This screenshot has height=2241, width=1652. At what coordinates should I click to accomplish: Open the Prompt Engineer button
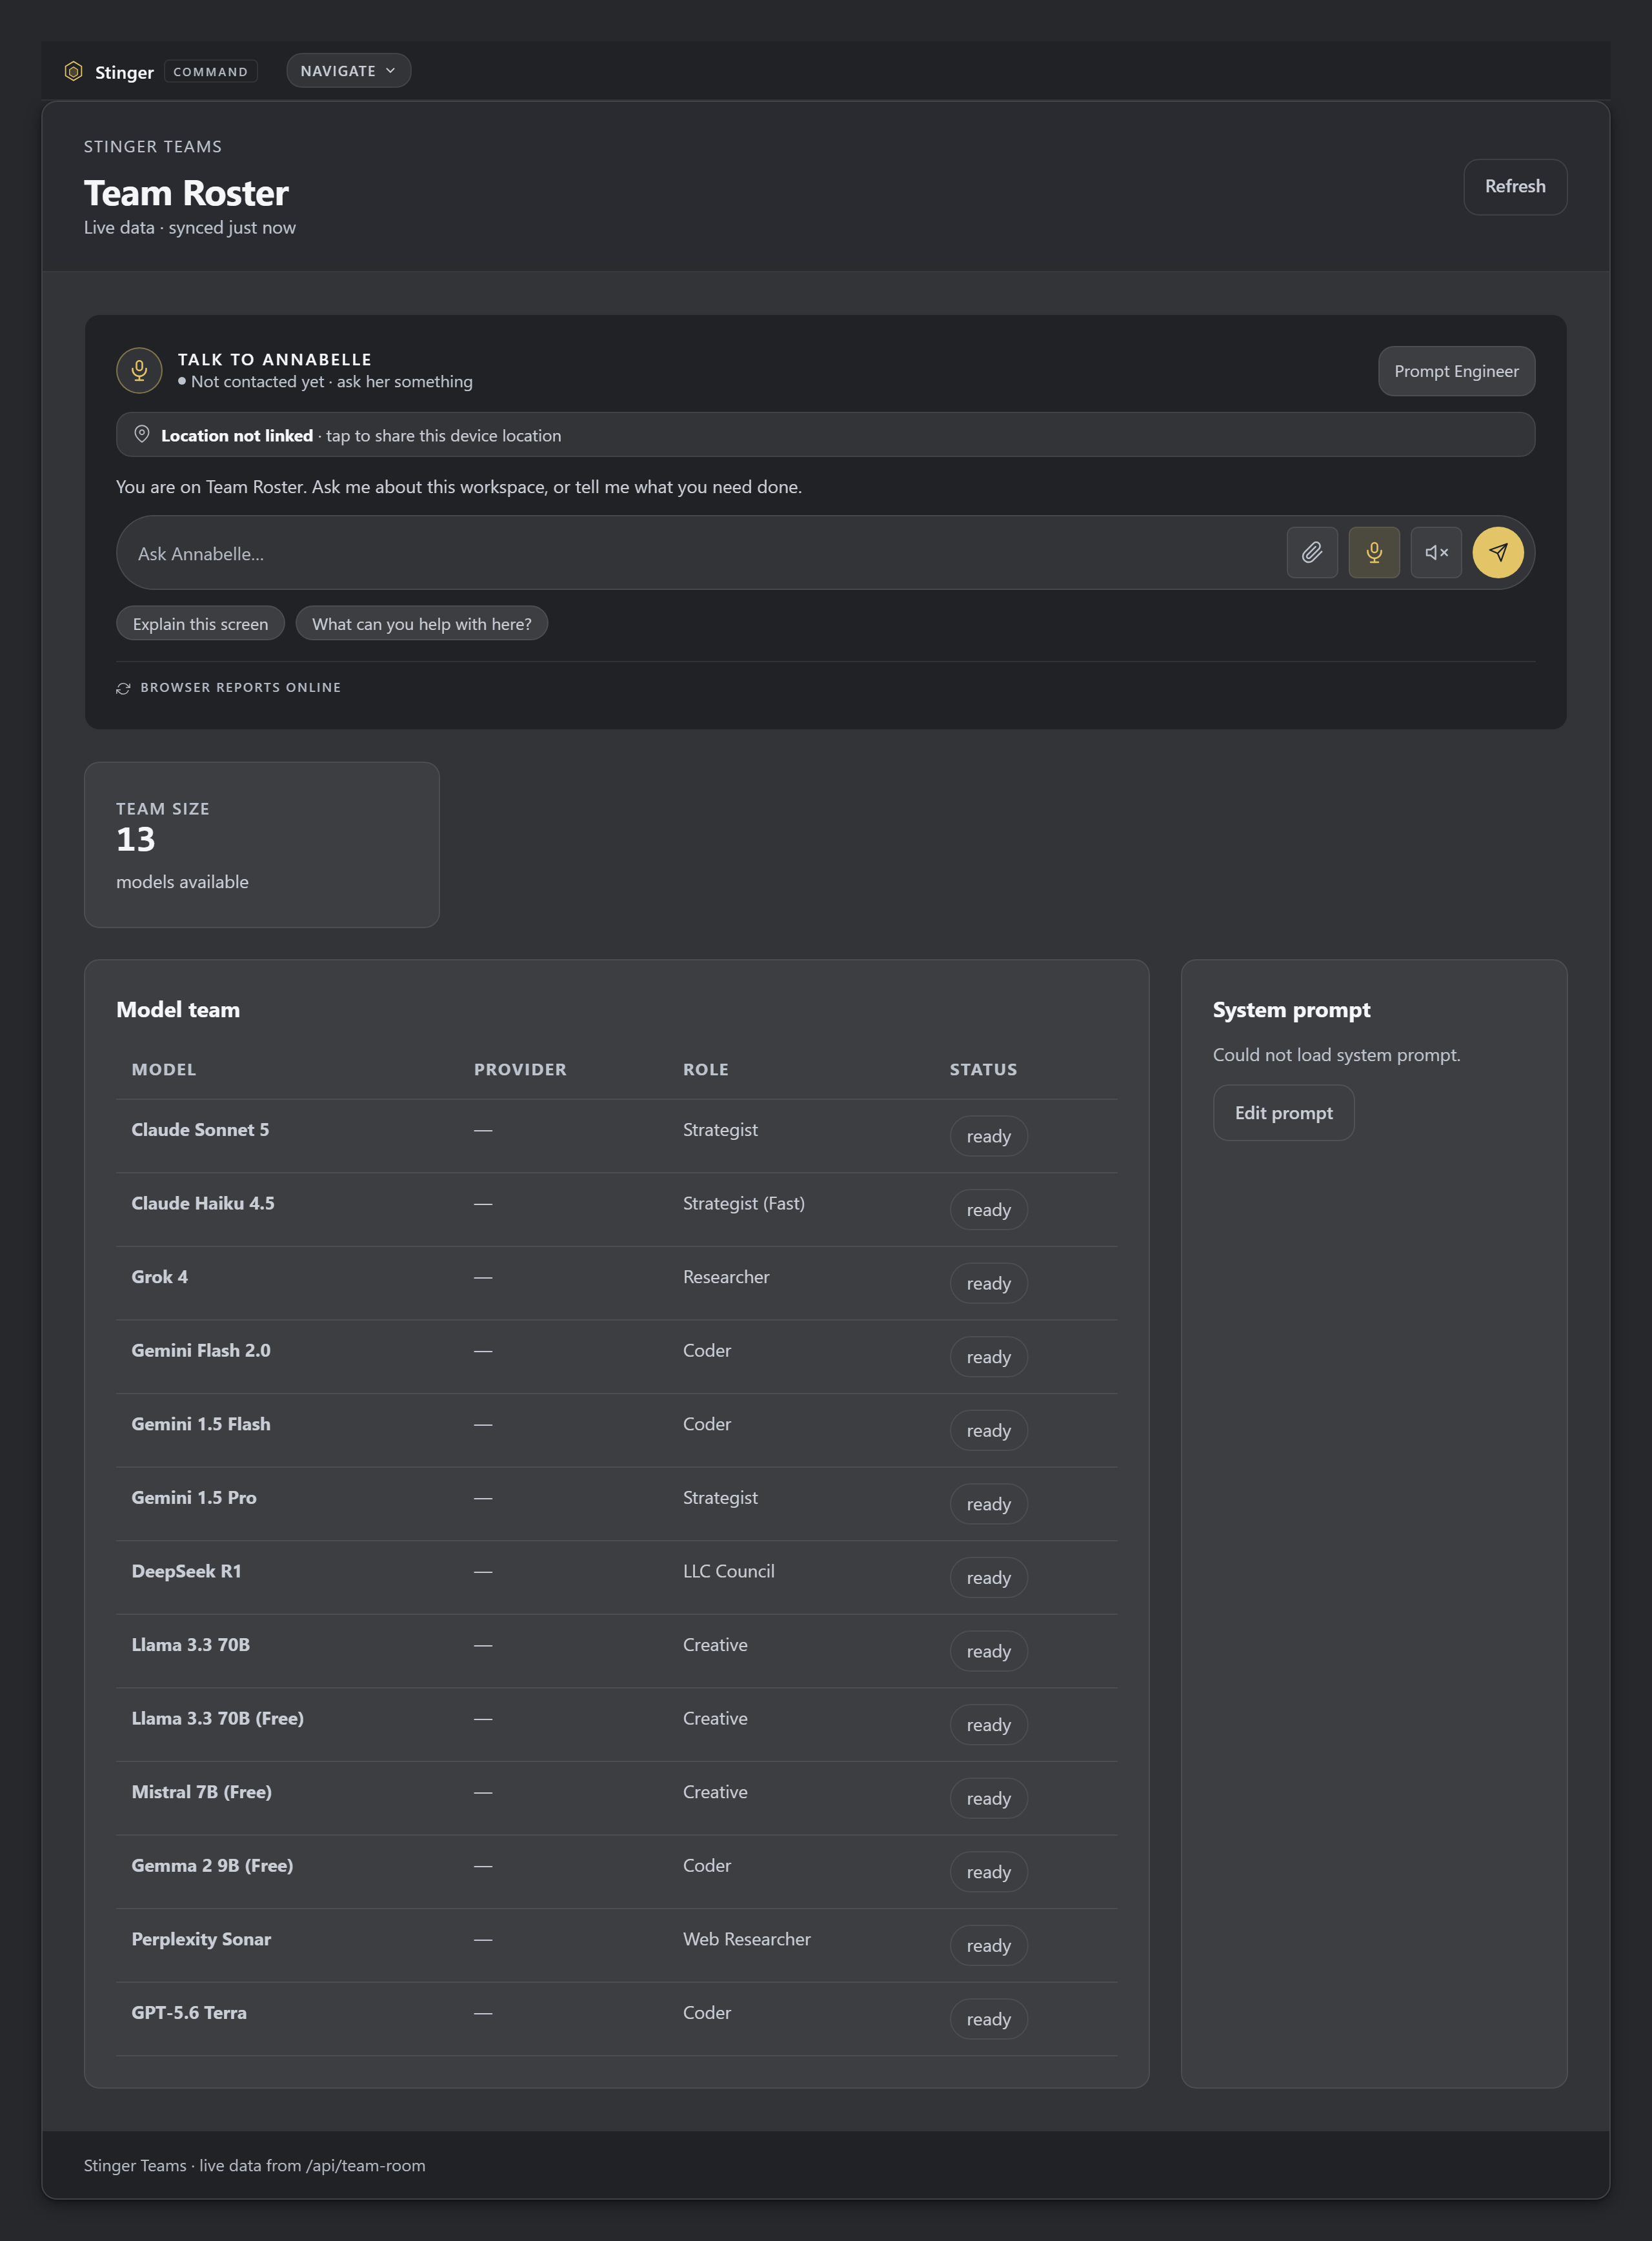1456,371
